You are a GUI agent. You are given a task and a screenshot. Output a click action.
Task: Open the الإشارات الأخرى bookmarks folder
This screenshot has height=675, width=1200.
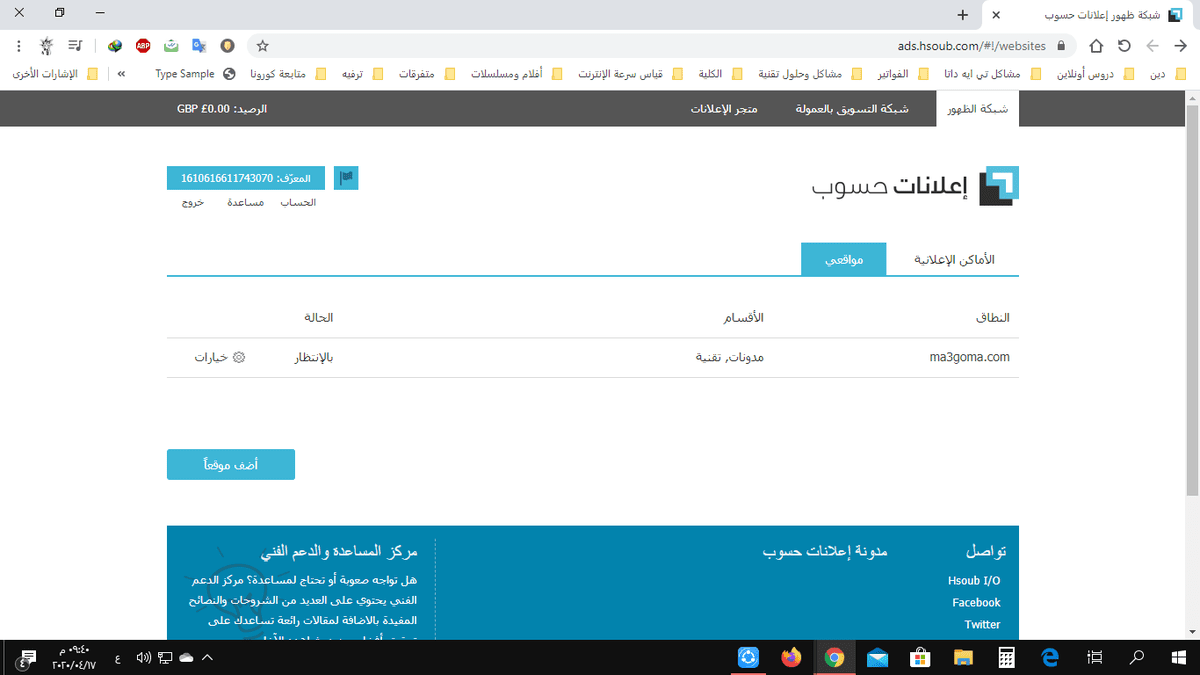point(57,73)
